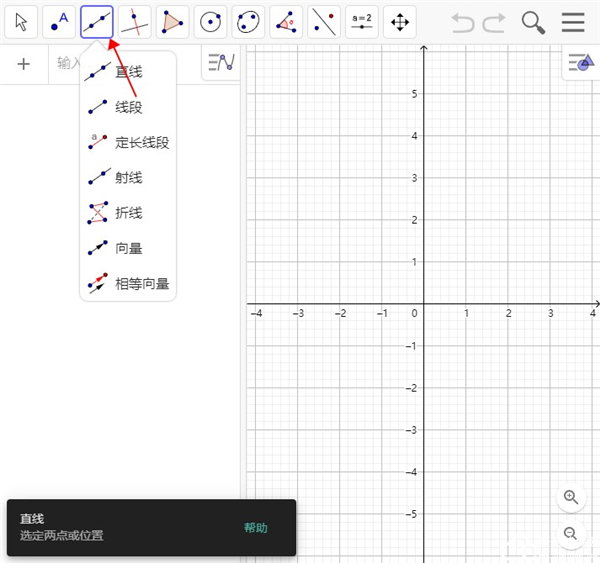Select the Ellipse tool
This screenshot has height=563, width=600.
(248, 21)
